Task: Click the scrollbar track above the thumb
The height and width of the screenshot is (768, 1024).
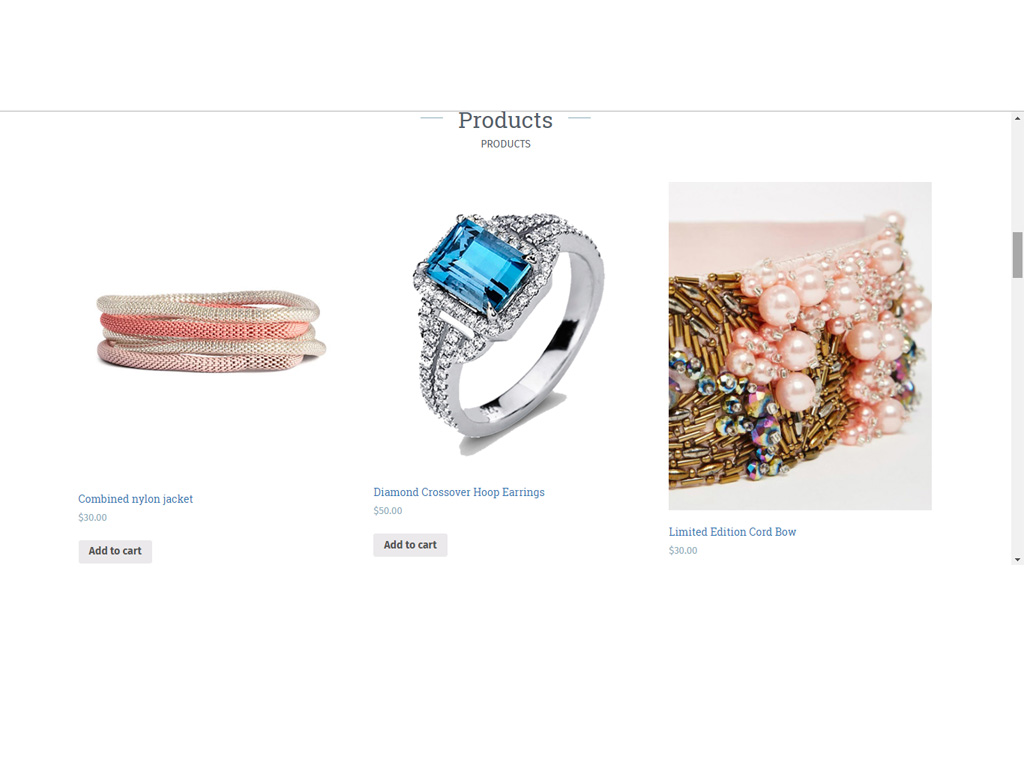Action: coord(1017,178)
